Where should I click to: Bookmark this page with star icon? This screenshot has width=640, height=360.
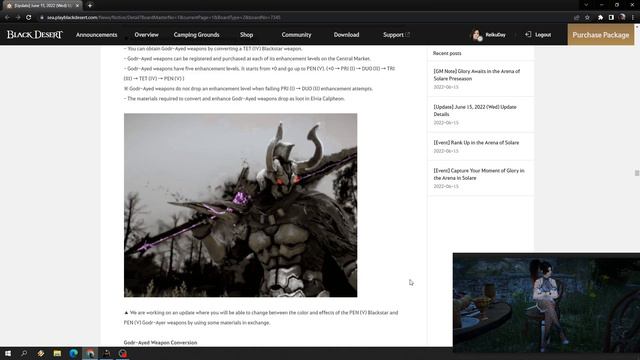[x=587, y=18]
